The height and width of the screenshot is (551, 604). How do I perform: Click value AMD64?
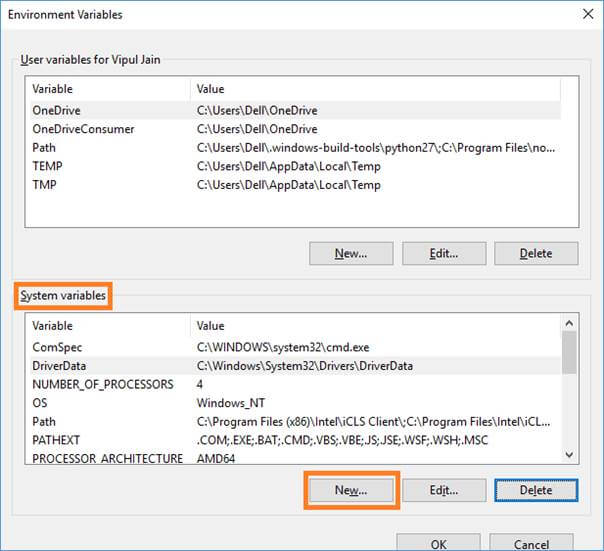(216, 459)
